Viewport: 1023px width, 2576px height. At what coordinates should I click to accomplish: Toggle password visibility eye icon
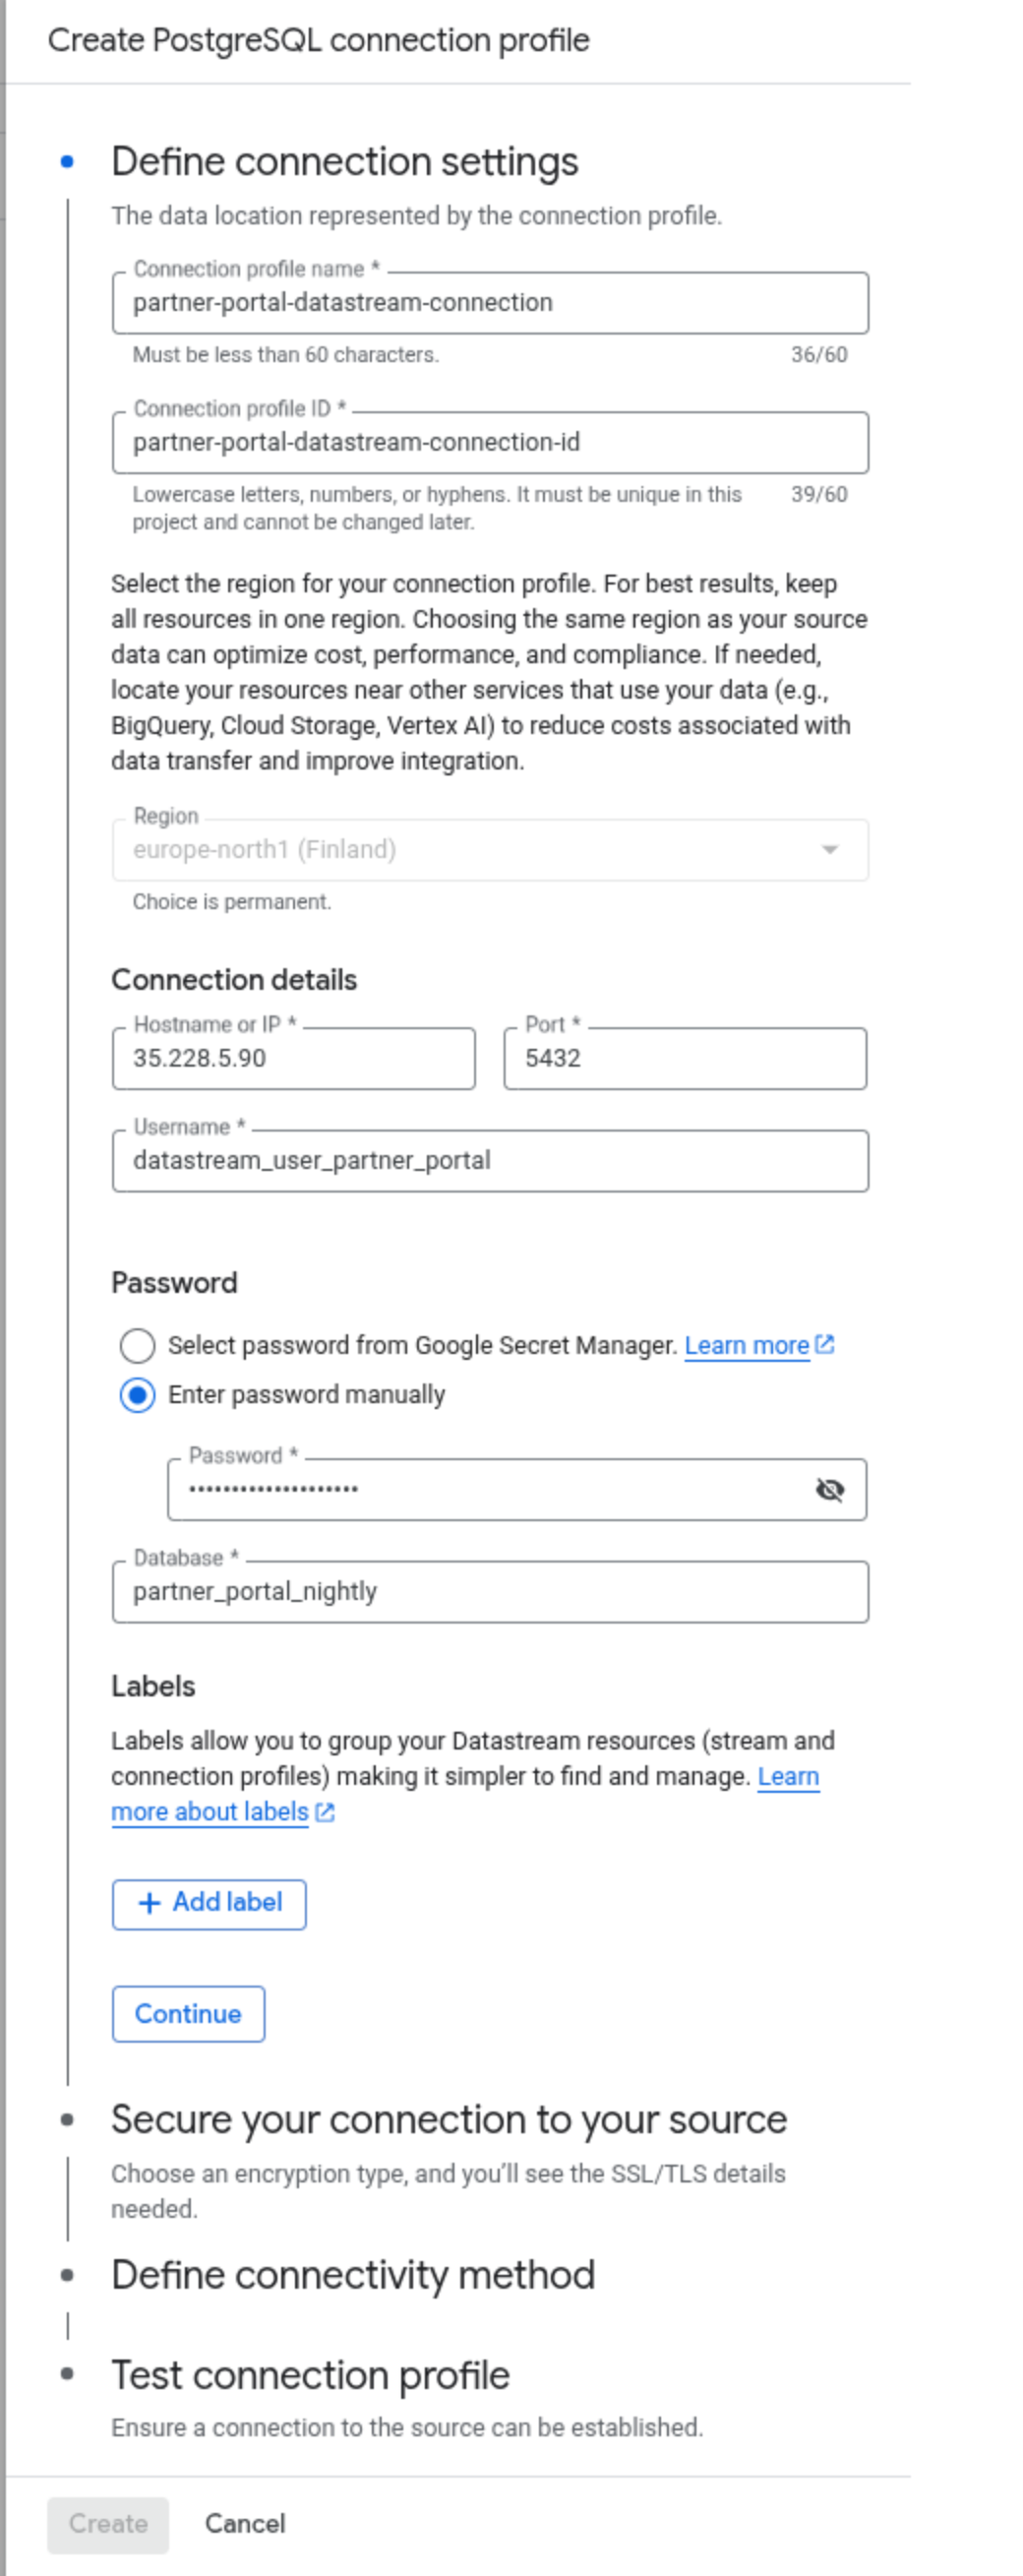829,1490
